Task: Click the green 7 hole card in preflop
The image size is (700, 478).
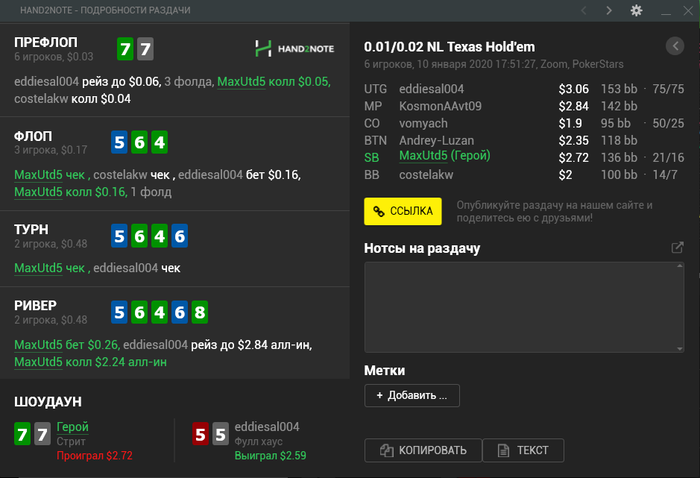Action: point(125,49)
